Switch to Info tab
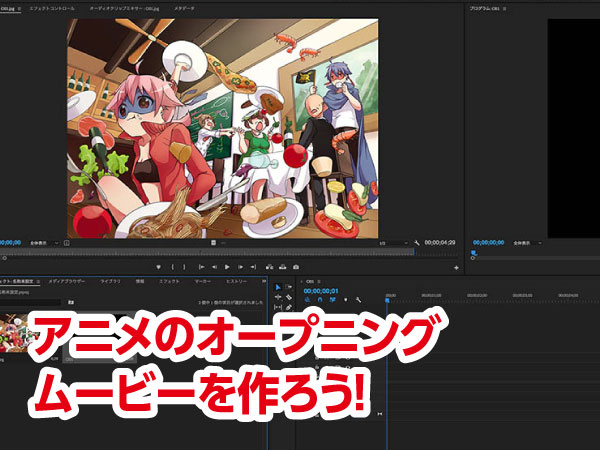 (x=140, y=281)
